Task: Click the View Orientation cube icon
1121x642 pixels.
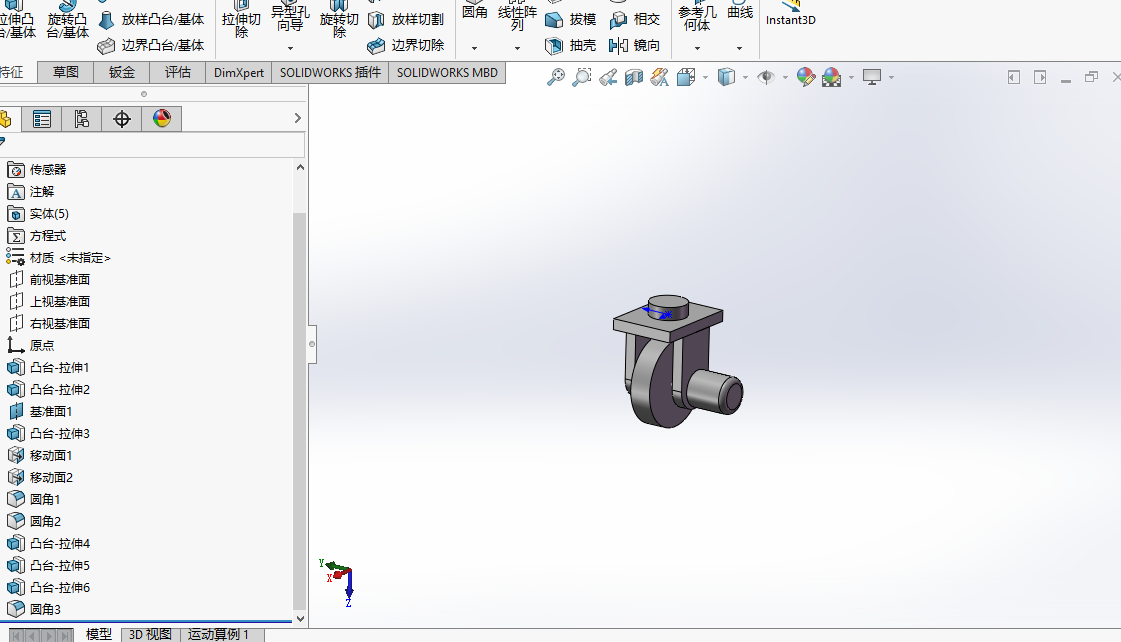Action: pyautogui.click(x=686, y=77)
